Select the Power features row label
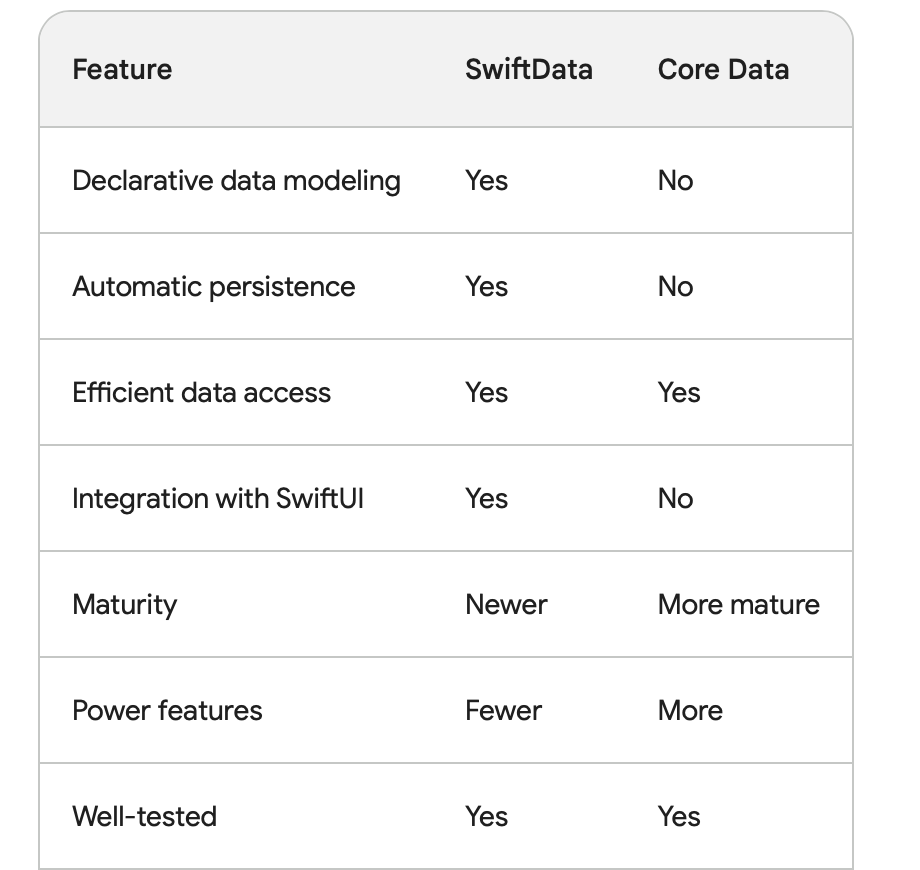 point(167,711)
